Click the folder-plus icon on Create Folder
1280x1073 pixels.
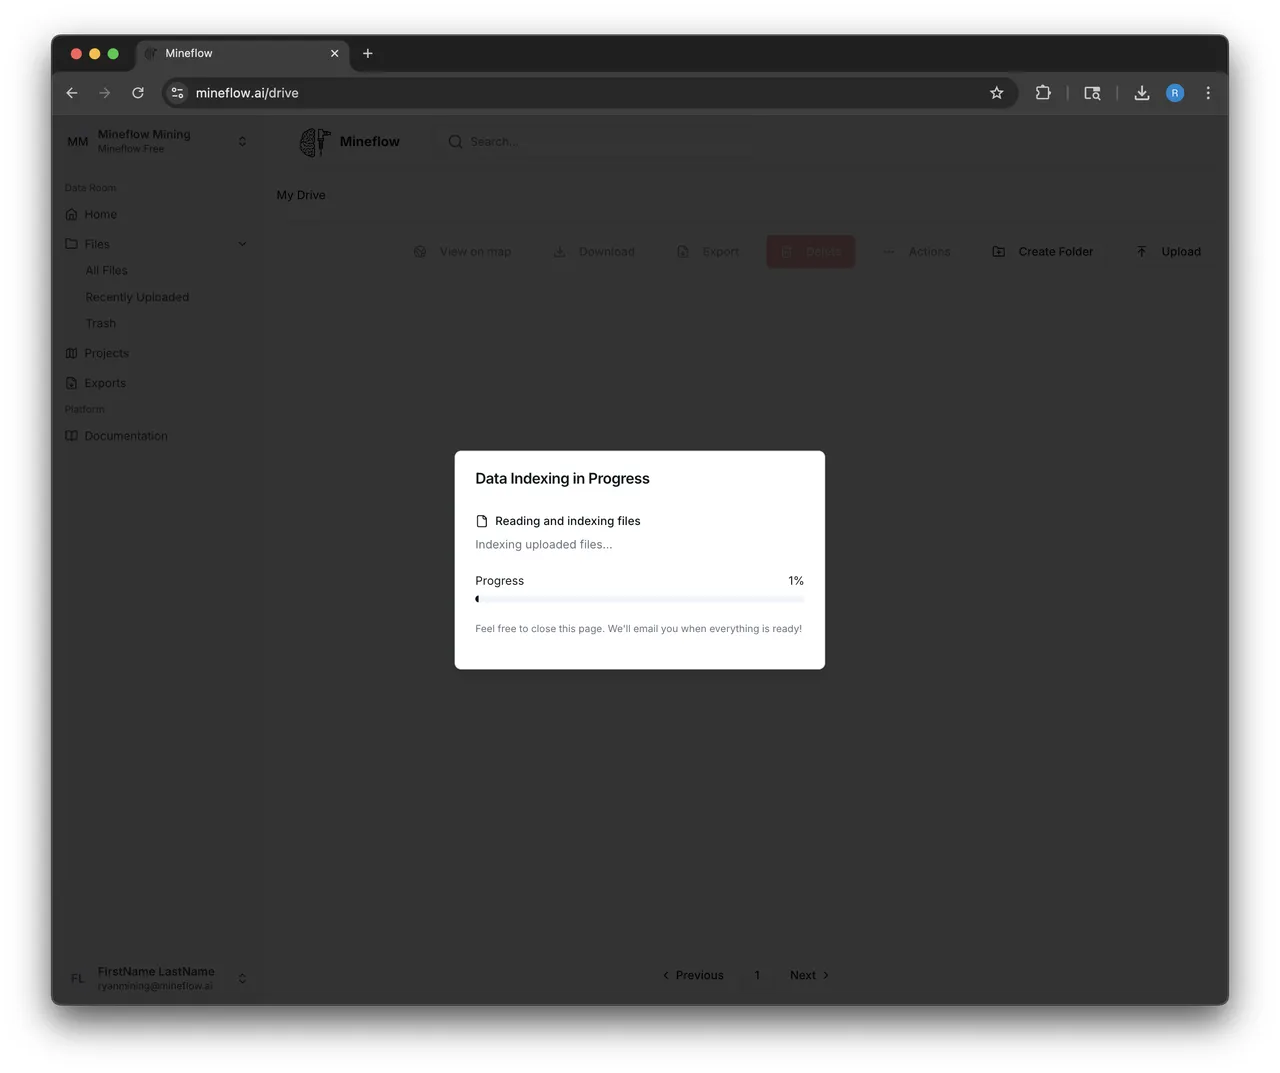pos(998,252)
